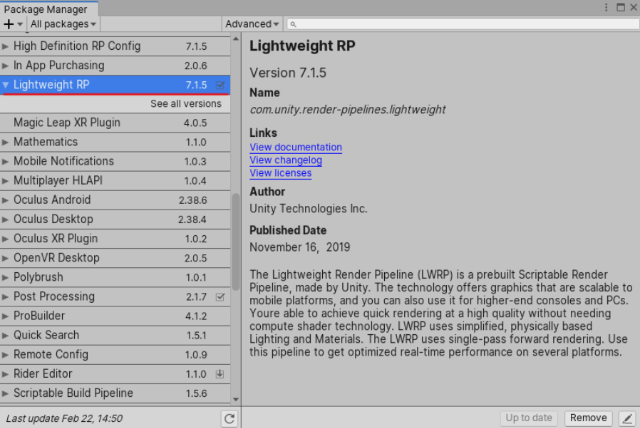Image resolution: width=640 pixels, height=428 pixels.
Task: Click Lightweight RP installed checkmark icon
Action: pos(220,85)
